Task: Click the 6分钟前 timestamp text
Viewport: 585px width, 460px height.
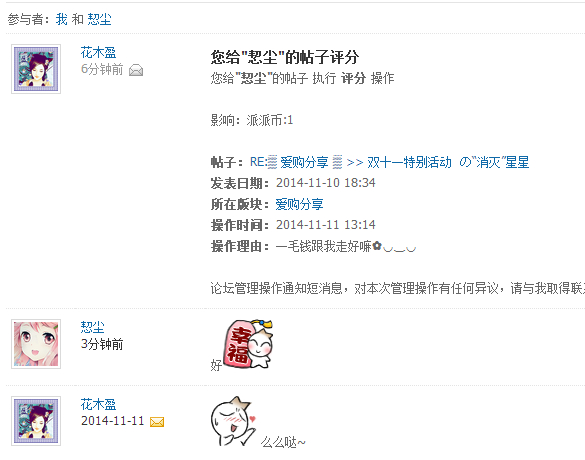Action: coord(102,69)
